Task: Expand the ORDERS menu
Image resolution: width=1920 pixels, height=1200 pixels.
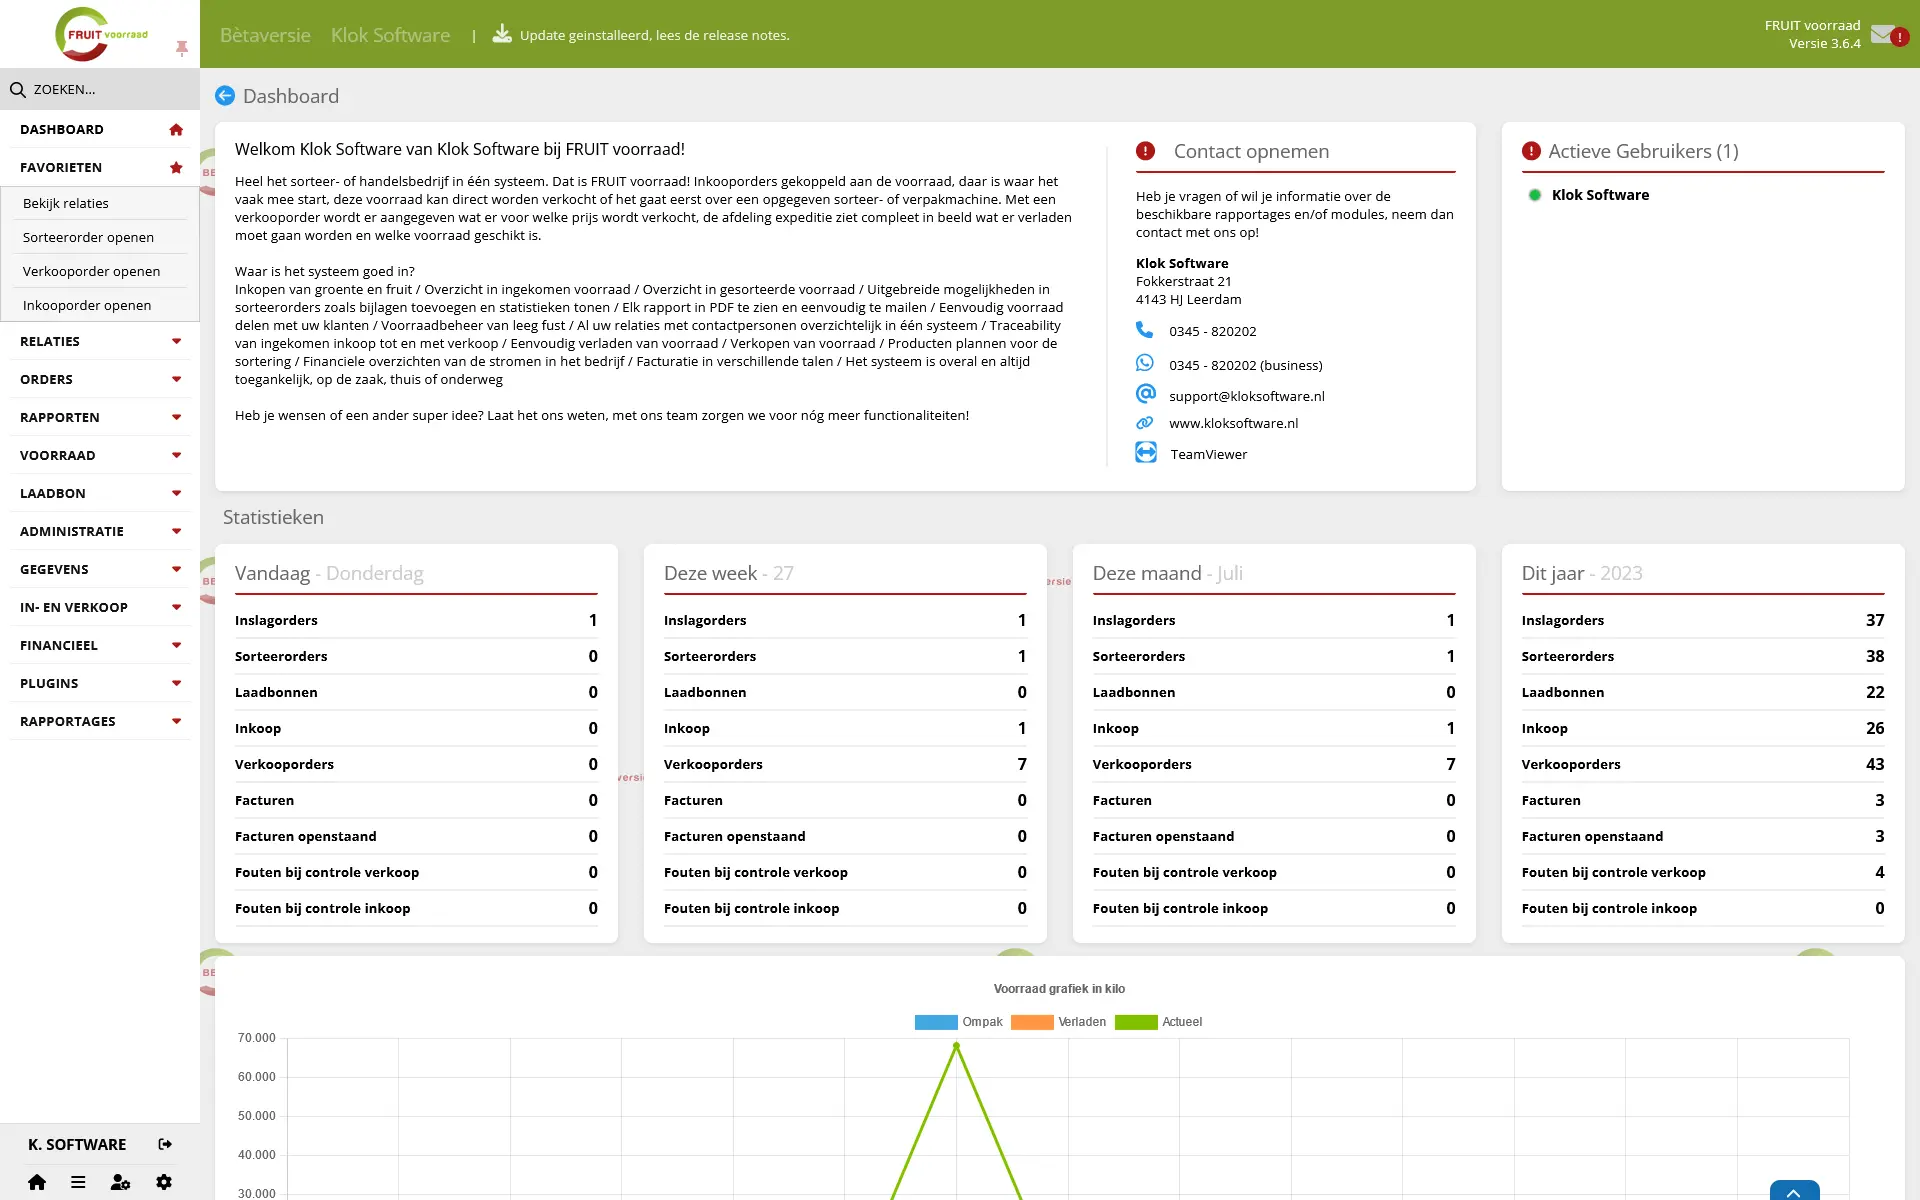Action: [100, 380]
